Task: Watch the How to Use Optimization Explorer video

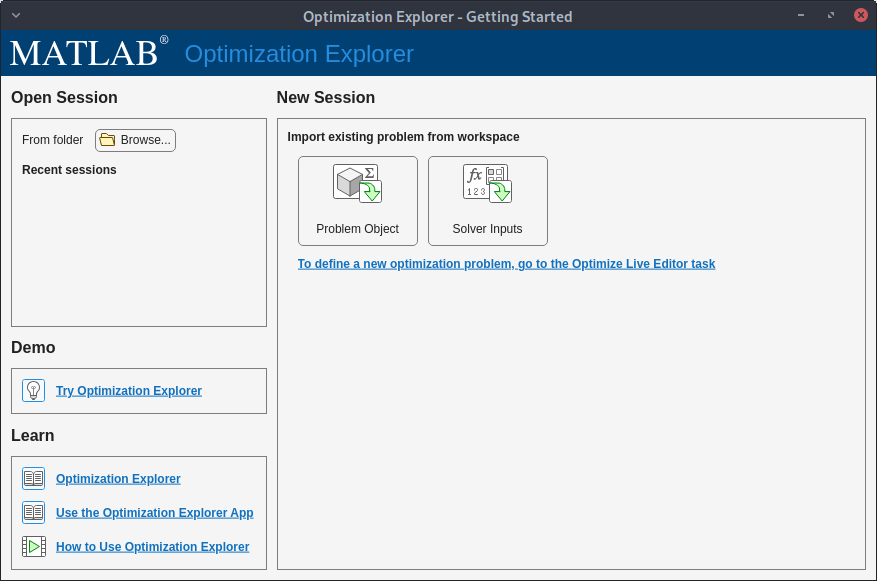Action: point(152,546)
